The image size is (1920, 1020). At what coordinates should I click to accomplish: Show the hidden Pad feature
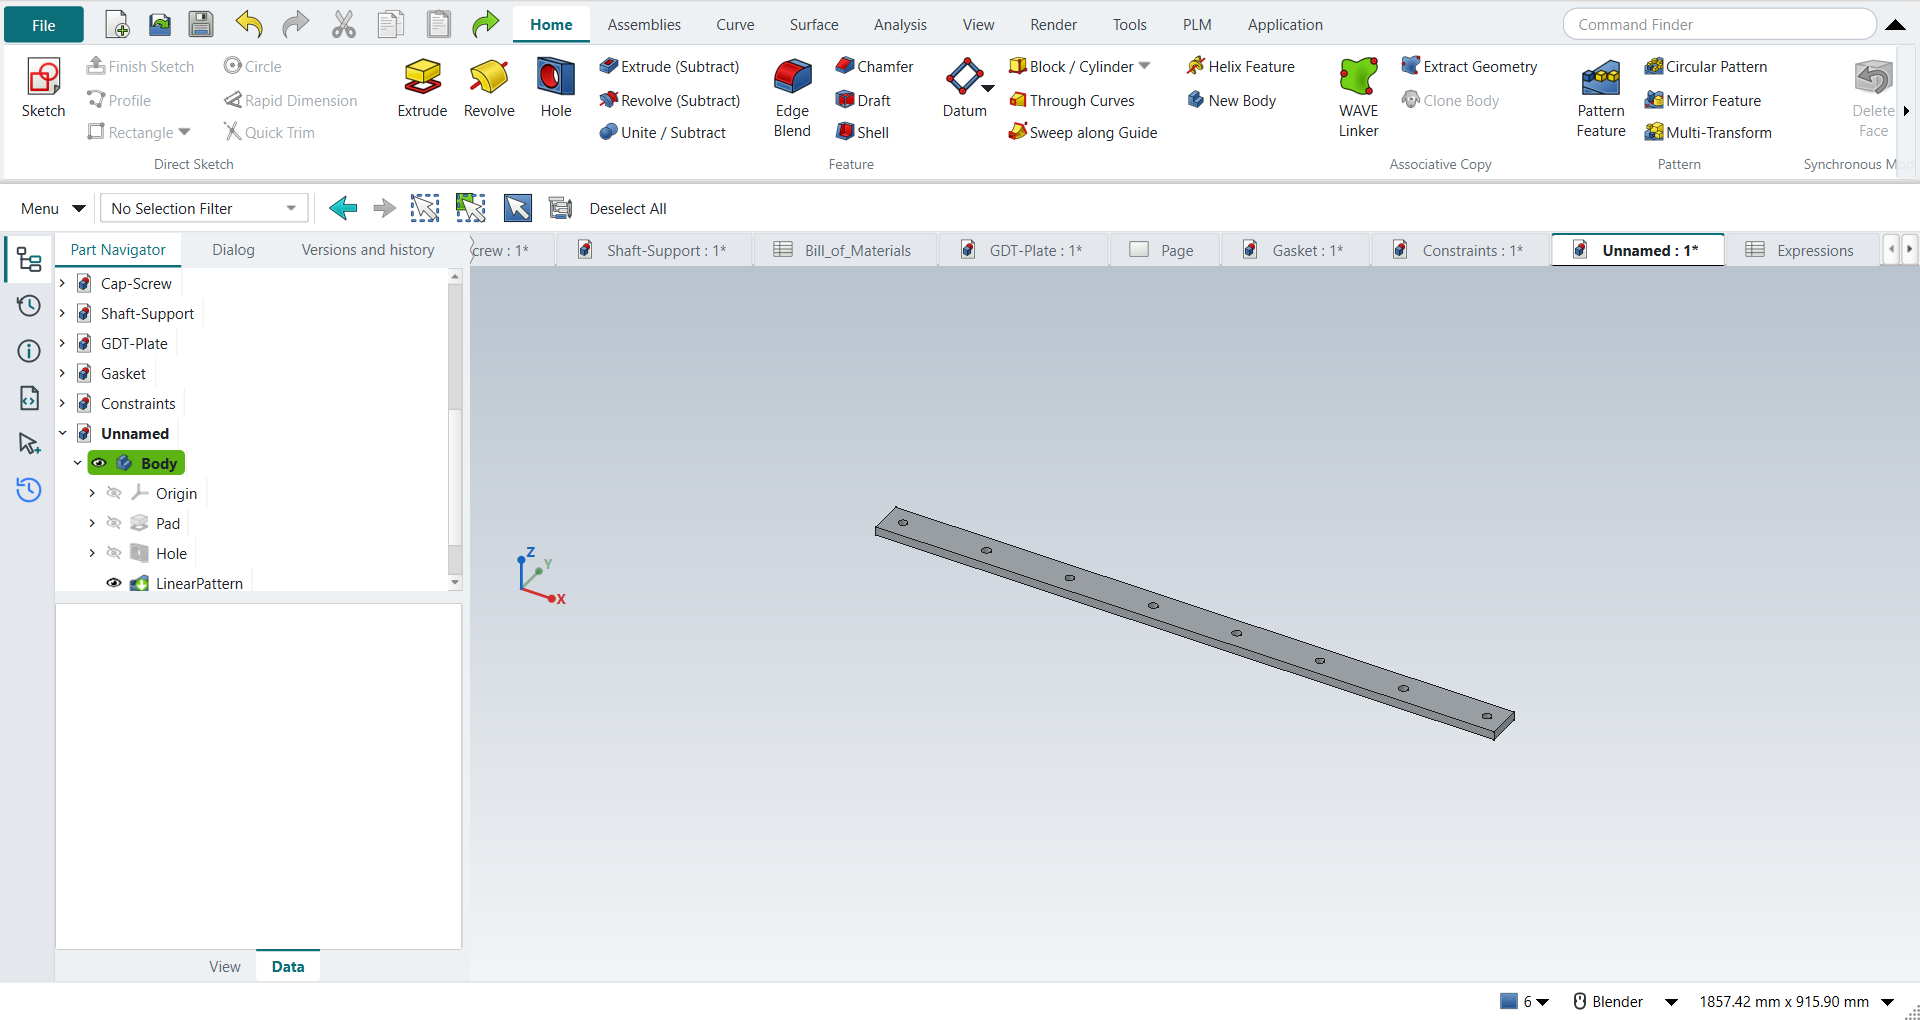click(x=114, y=523)
